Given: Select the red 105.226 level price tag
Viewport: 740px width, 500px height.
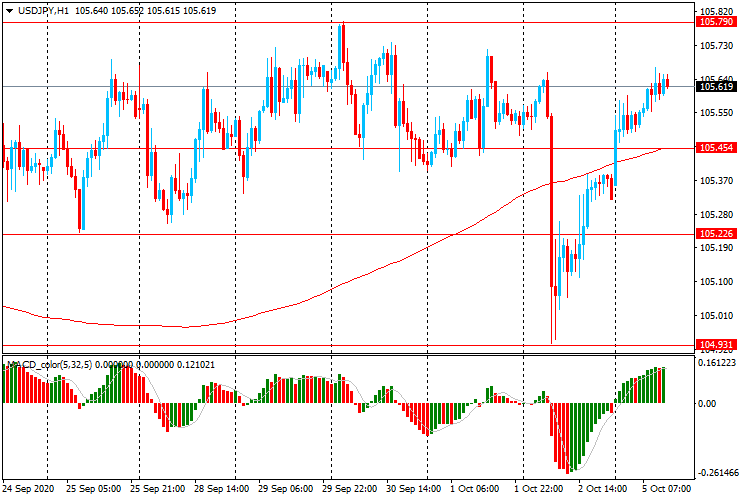Looking at the screenshot, I should click(x=716, y=234).
